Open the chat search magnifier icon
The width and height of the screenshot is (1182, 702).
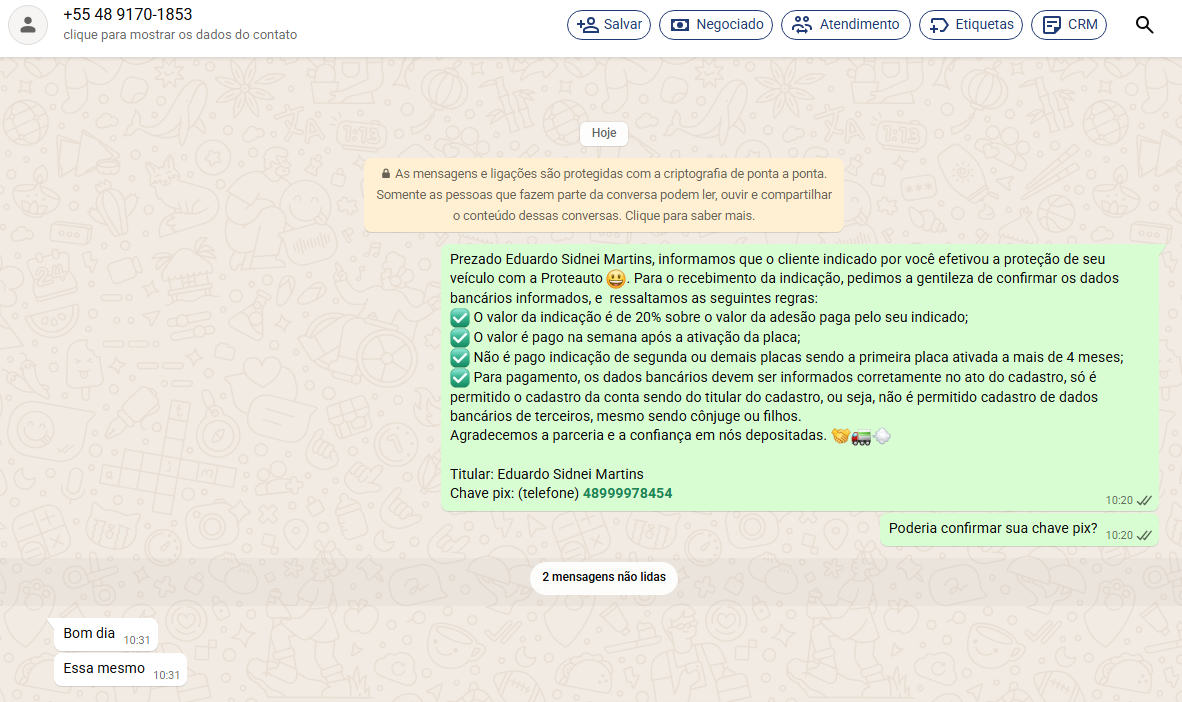pos(1145,25)
